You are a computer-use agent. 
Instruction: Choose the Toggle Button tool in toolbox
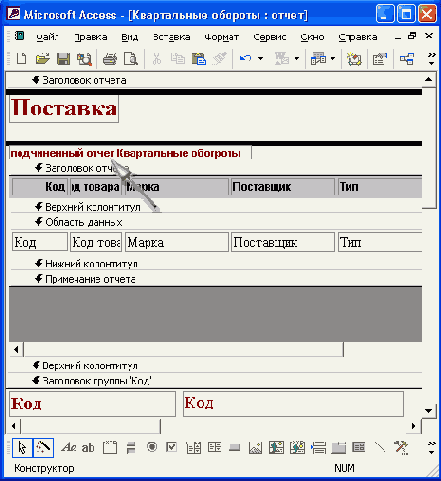pyautogui.click(x=131, y=448)
